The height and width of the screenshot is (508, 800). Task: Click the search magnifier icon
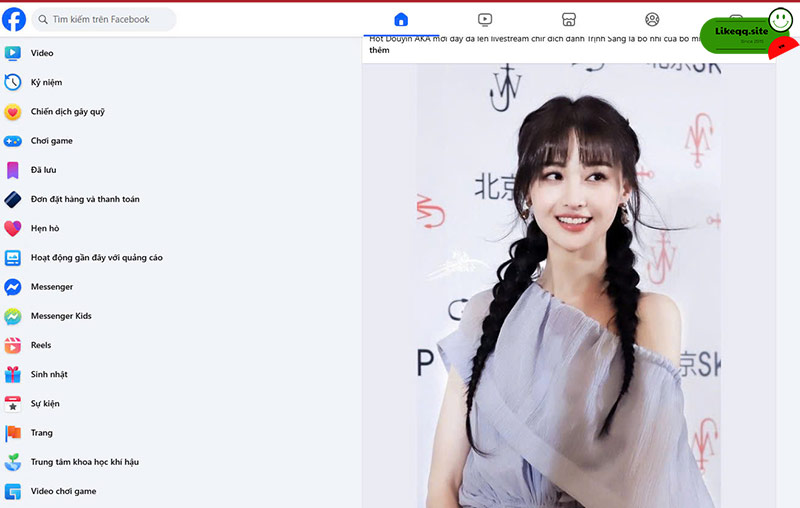point(43,19)
